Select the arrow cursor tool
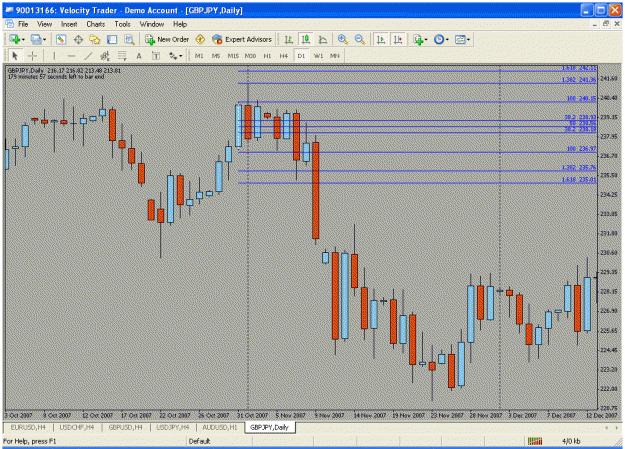This screenshot has width=625, height=449. pos(15,56)
